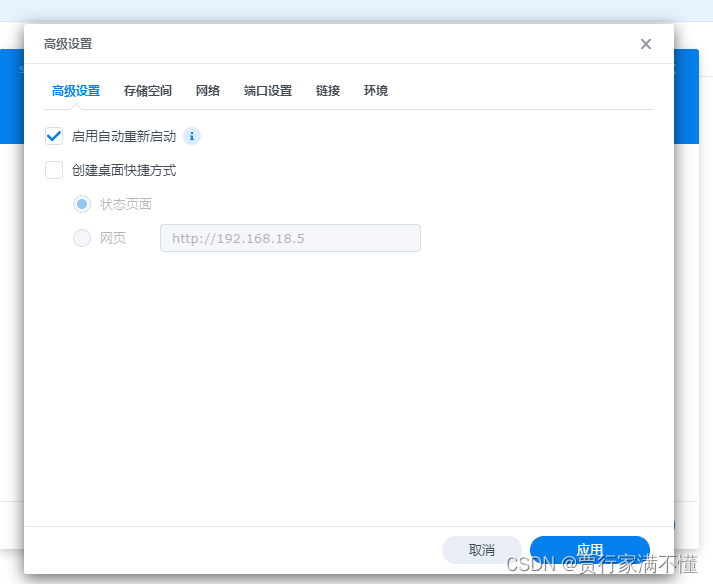
Task: Click the info icon beside 启用自动重新启动
Action: point(192,136)
